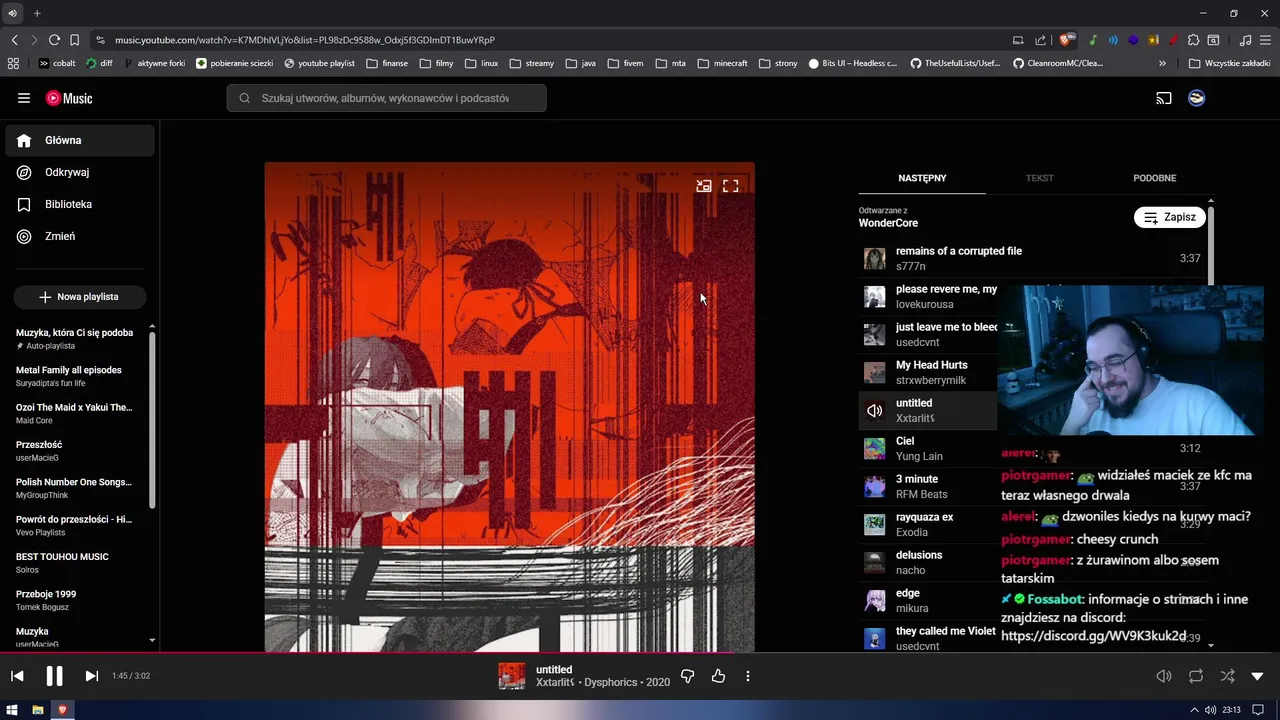Click the remains of a corrupted file thumbnail
1280x720 pixels.
[x=875, y=259]
